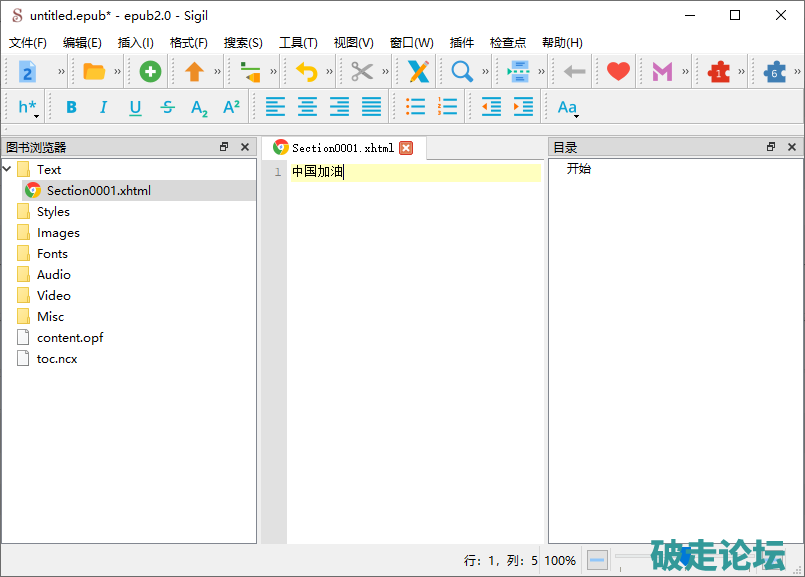Click the Bold formatting icon
The image size is (805, 577).
coord(71,107)
